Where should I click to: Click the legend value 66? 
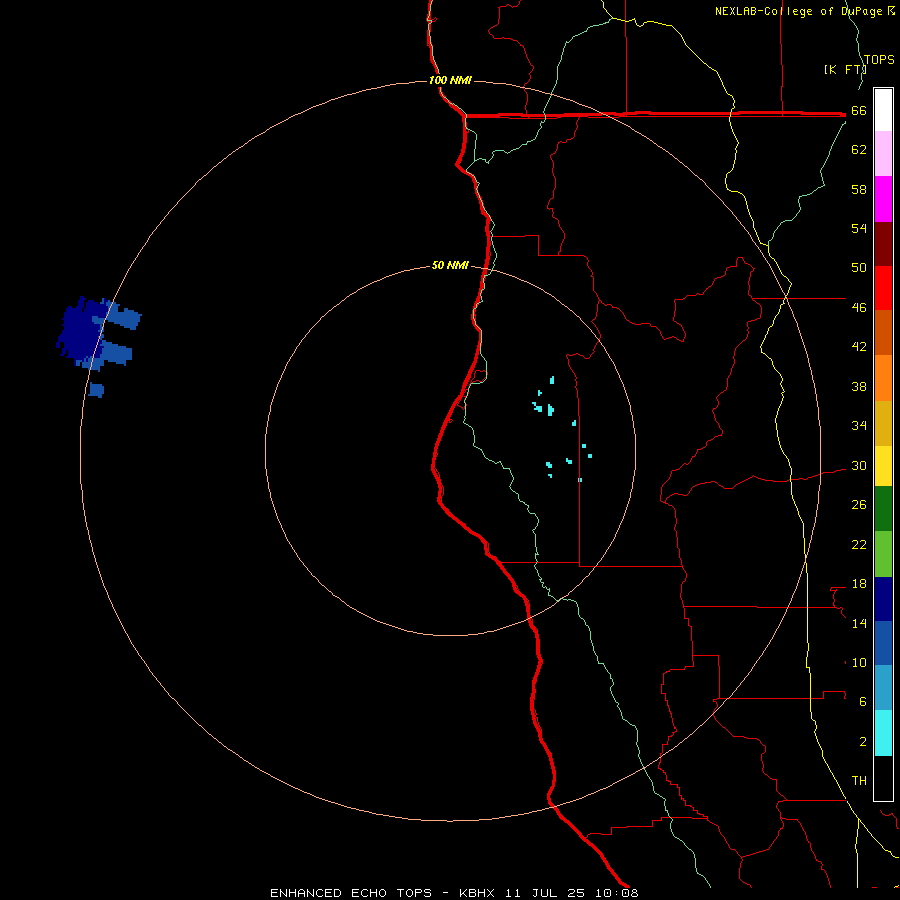pyautogui.click(x=859, y=111)
